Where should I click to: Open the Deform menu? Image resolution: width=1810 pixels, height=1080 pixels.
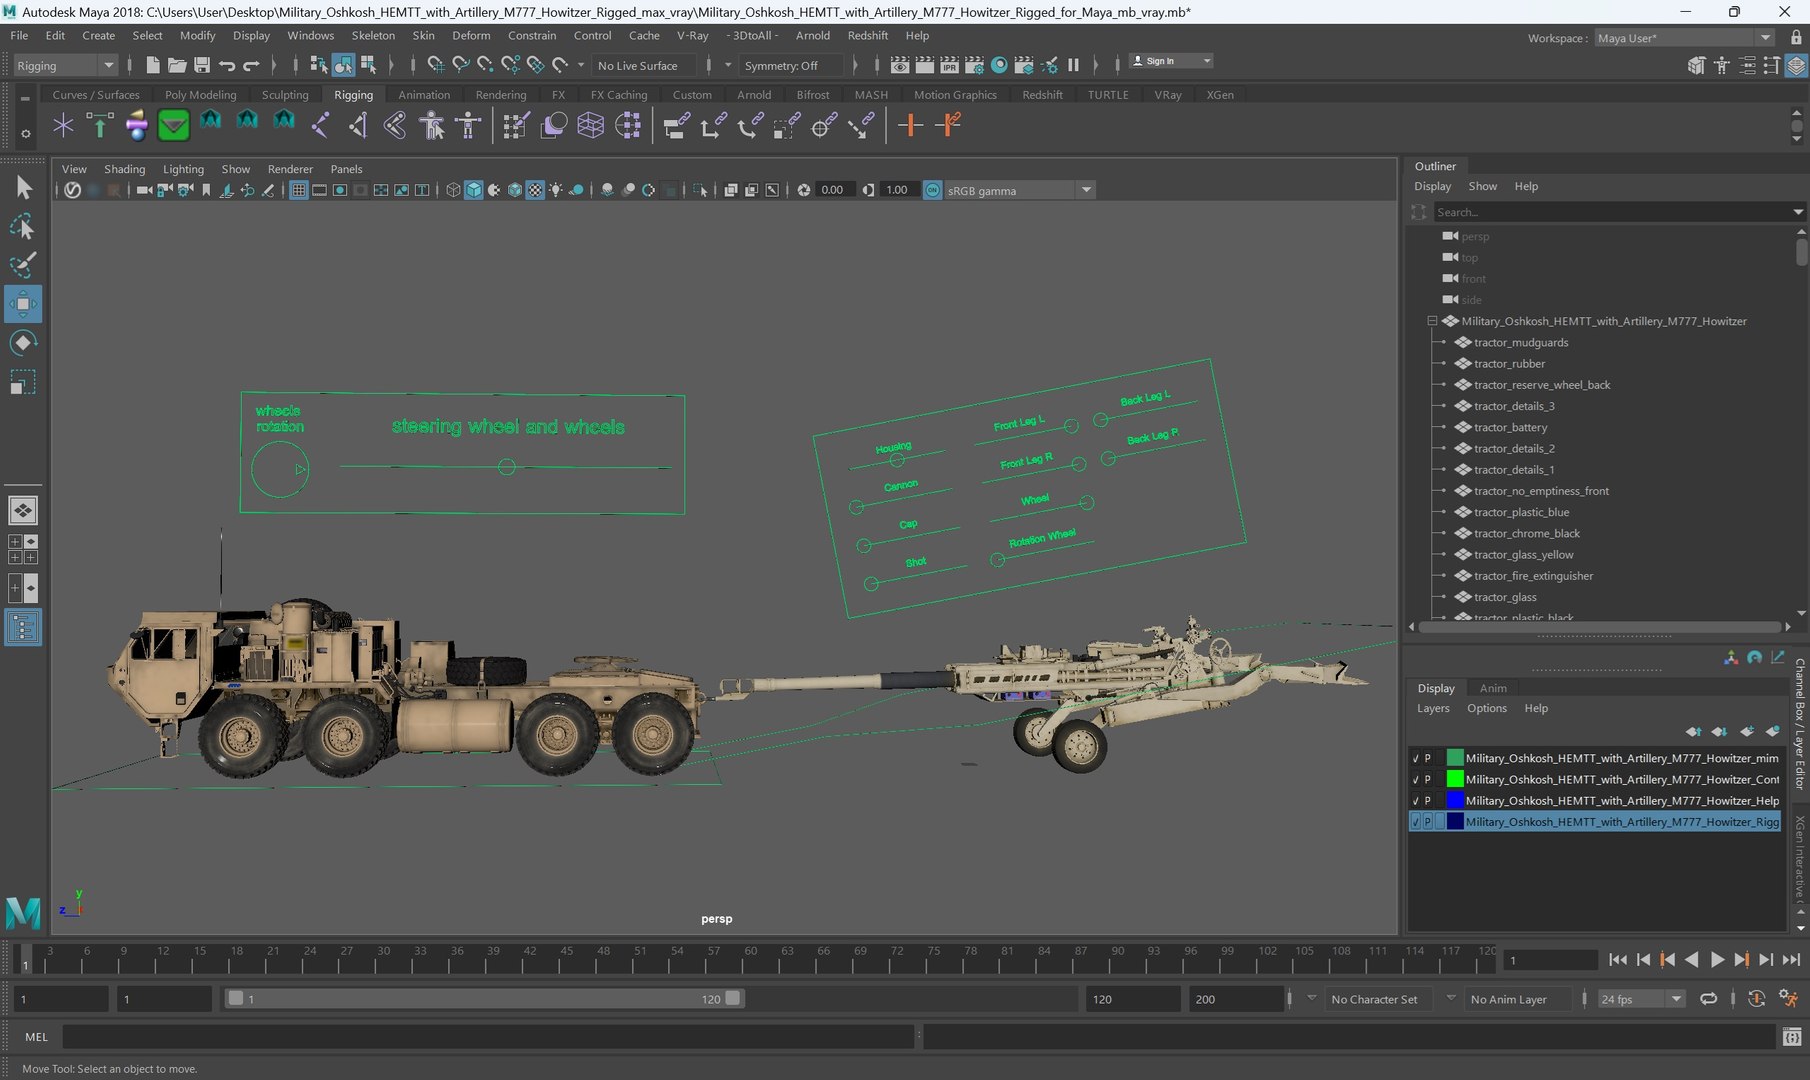coord(471,35)
